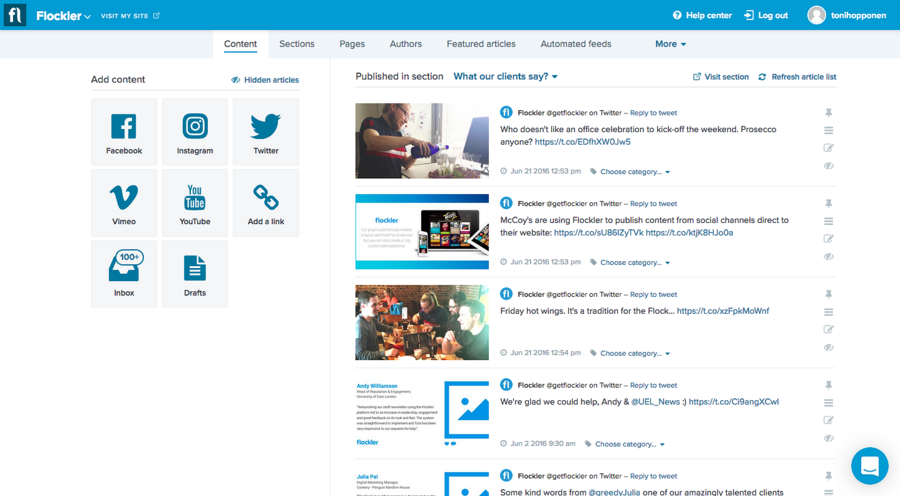Open the Inbox with 100+ items

pos(124,274)
